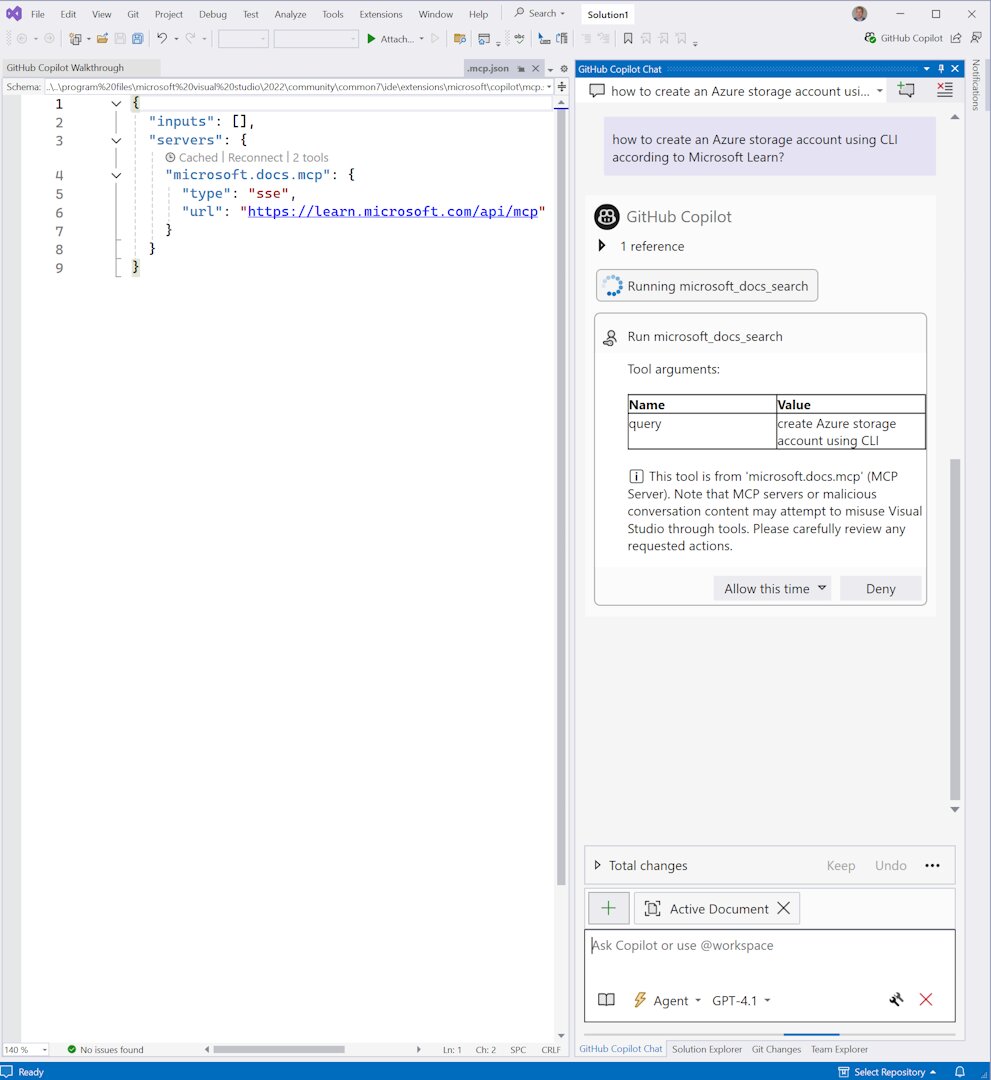The height and width of the screenshot is (1080, 991).
Task: Click the Save toolbar icon
Action: pyautogui.click(x=119, y=38)
